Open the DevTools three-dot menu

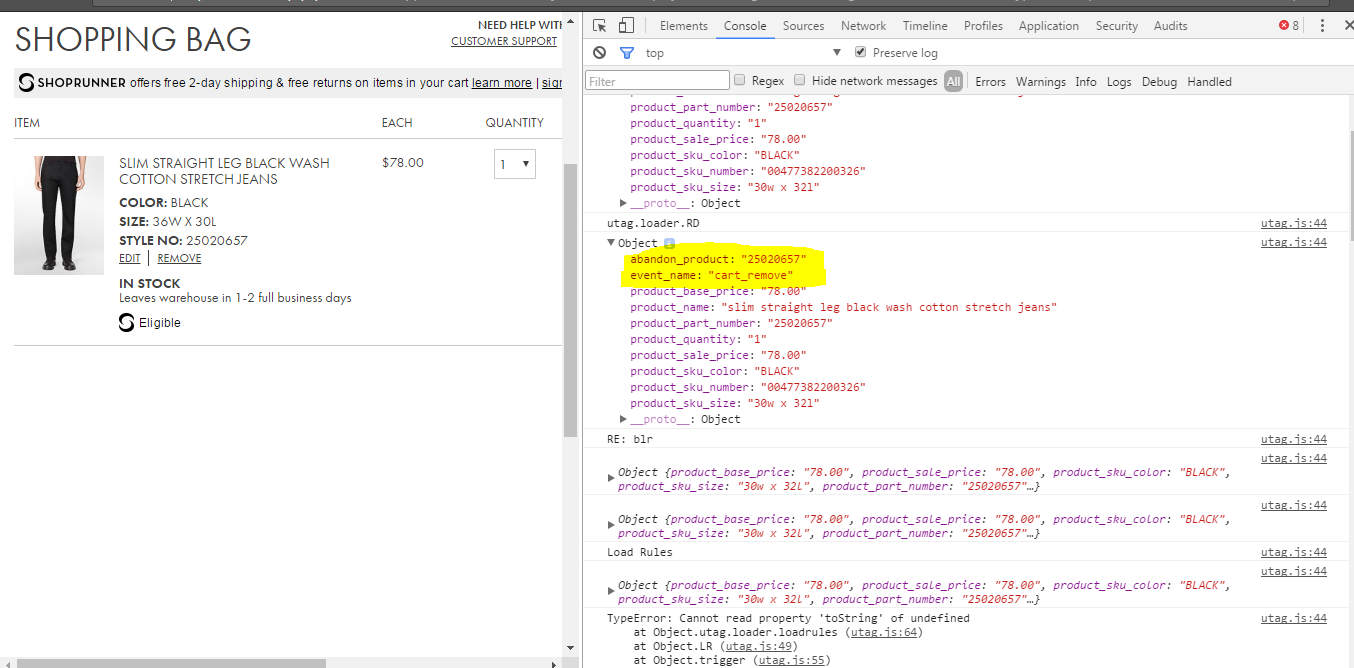[x=1323, y=25]
